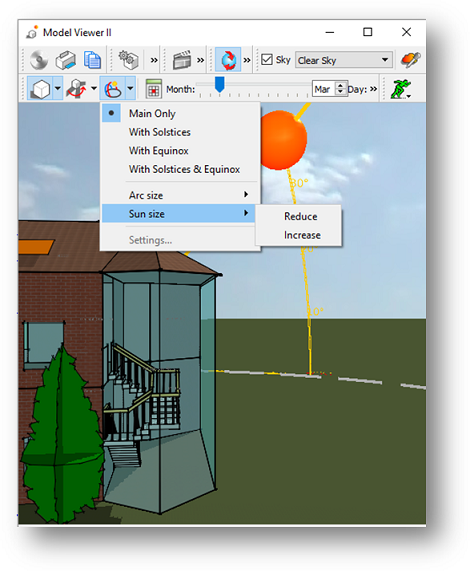Minimize the Model Viewer II window
Screen dimensions: 470x571
pyautogui.click(x=330, y=32)
